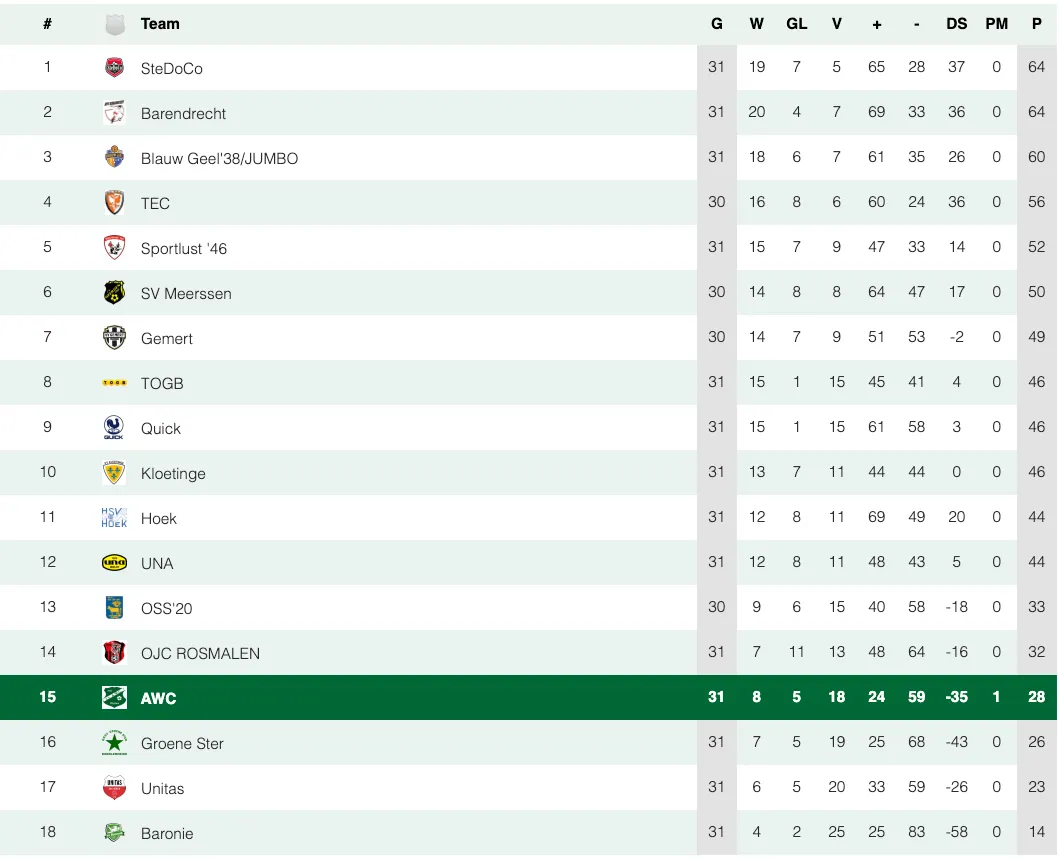Click the SteDoCo club logo
The image size is (1059, 859).
pyautogui.click(x=115, y=68)
